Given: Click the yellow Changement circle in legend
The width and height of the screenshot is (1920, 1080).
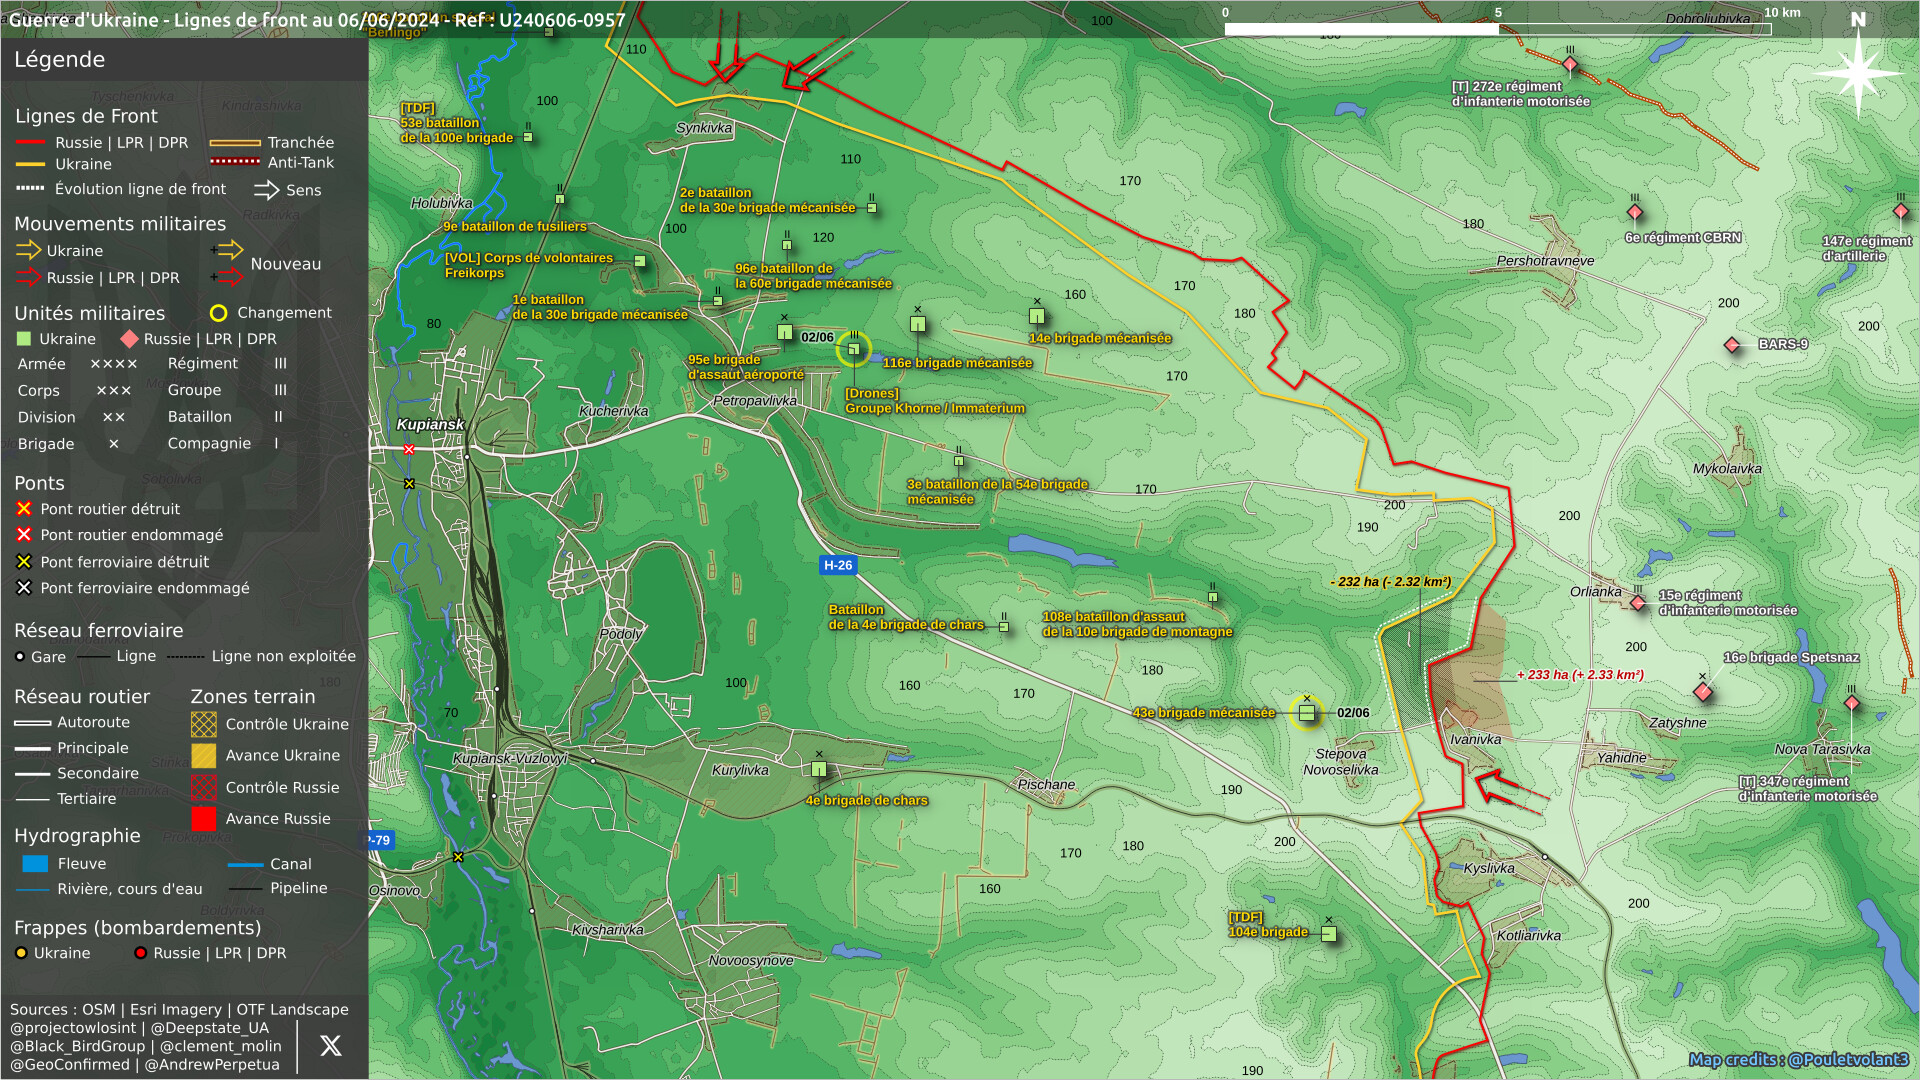Looking at the screenshot, I should (218, 313).
